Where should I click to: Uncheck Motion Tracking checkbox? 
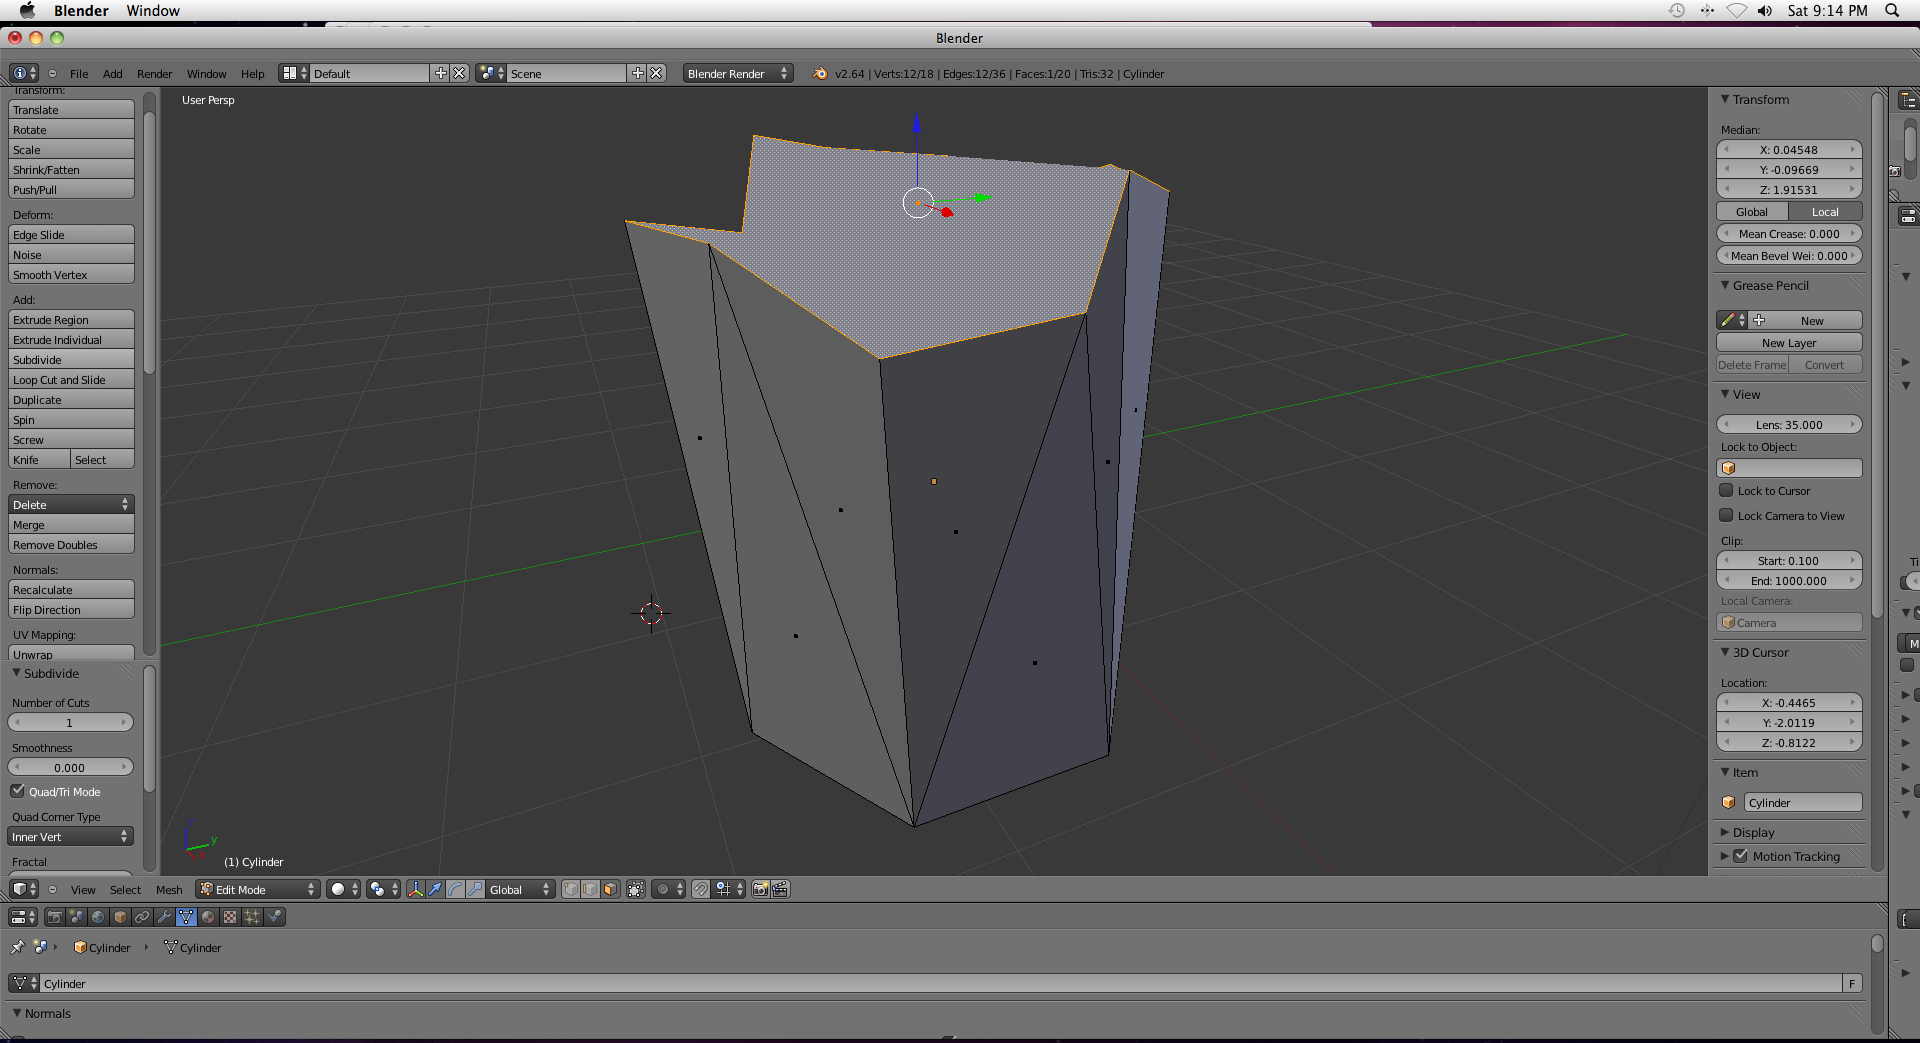1741,856
